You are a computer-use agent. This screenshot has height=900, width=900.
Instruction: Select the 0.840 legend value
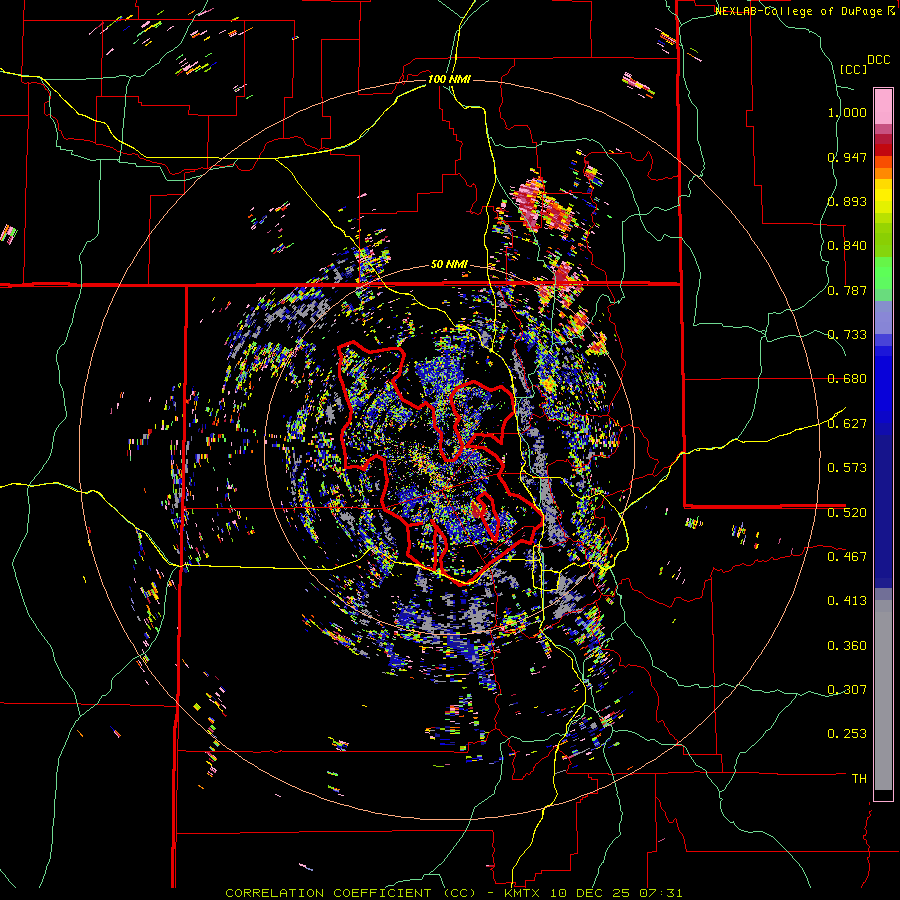[847, 246]
